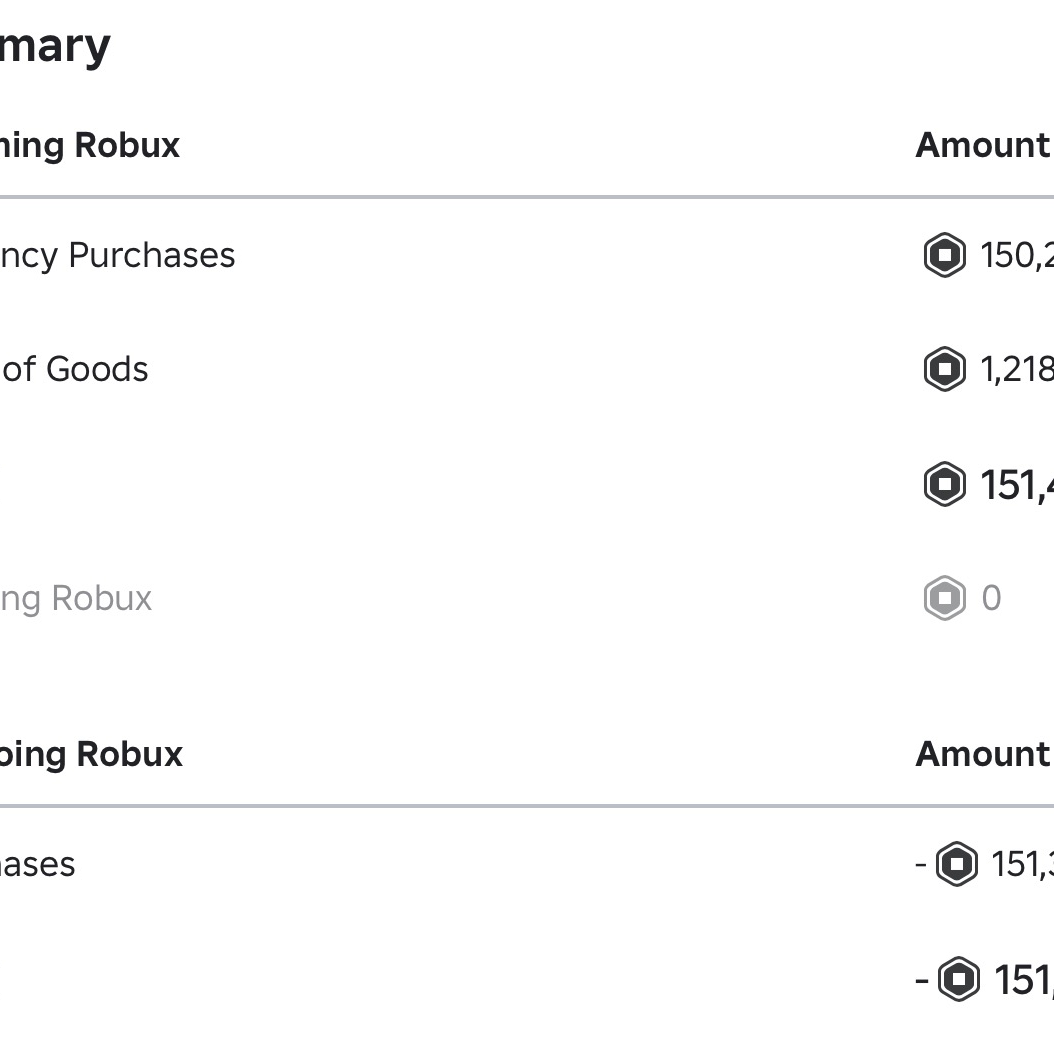
Task: Click the 1,218 Sale of Goods amount
Action: click(x=1017, y=370)
